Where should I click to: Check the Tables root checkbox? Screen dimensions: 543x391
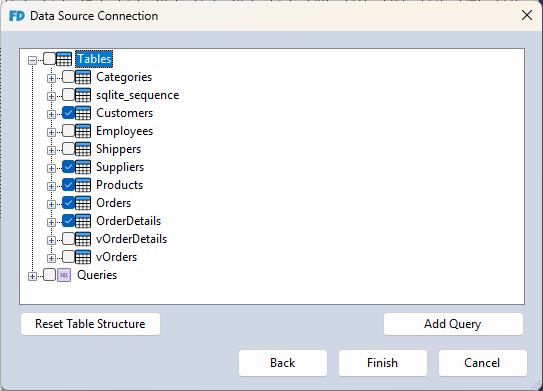pos(49,59)
